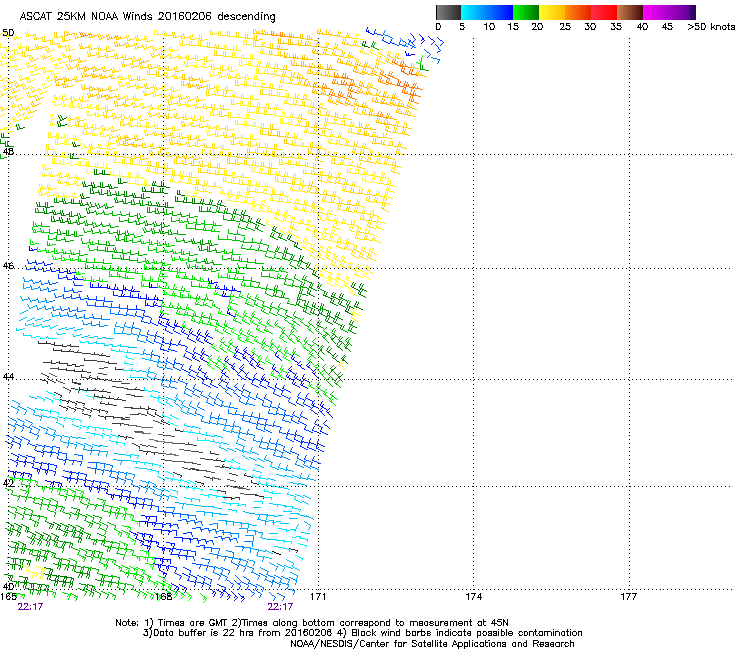Select the green 15-20 knots legend segment
This screenshot has width=740, height=650.
pyautogui.click(x=526, y=12)
